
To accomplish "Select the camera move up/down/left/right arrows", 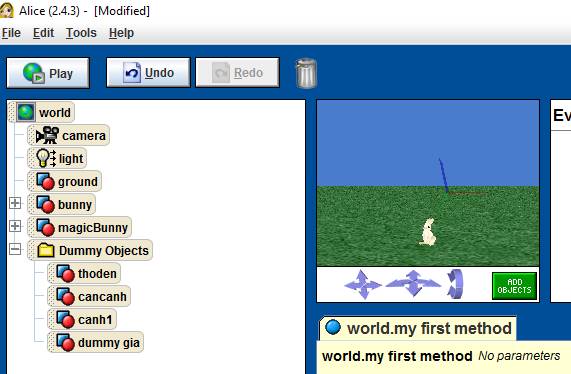I will (x=362, y=284).
